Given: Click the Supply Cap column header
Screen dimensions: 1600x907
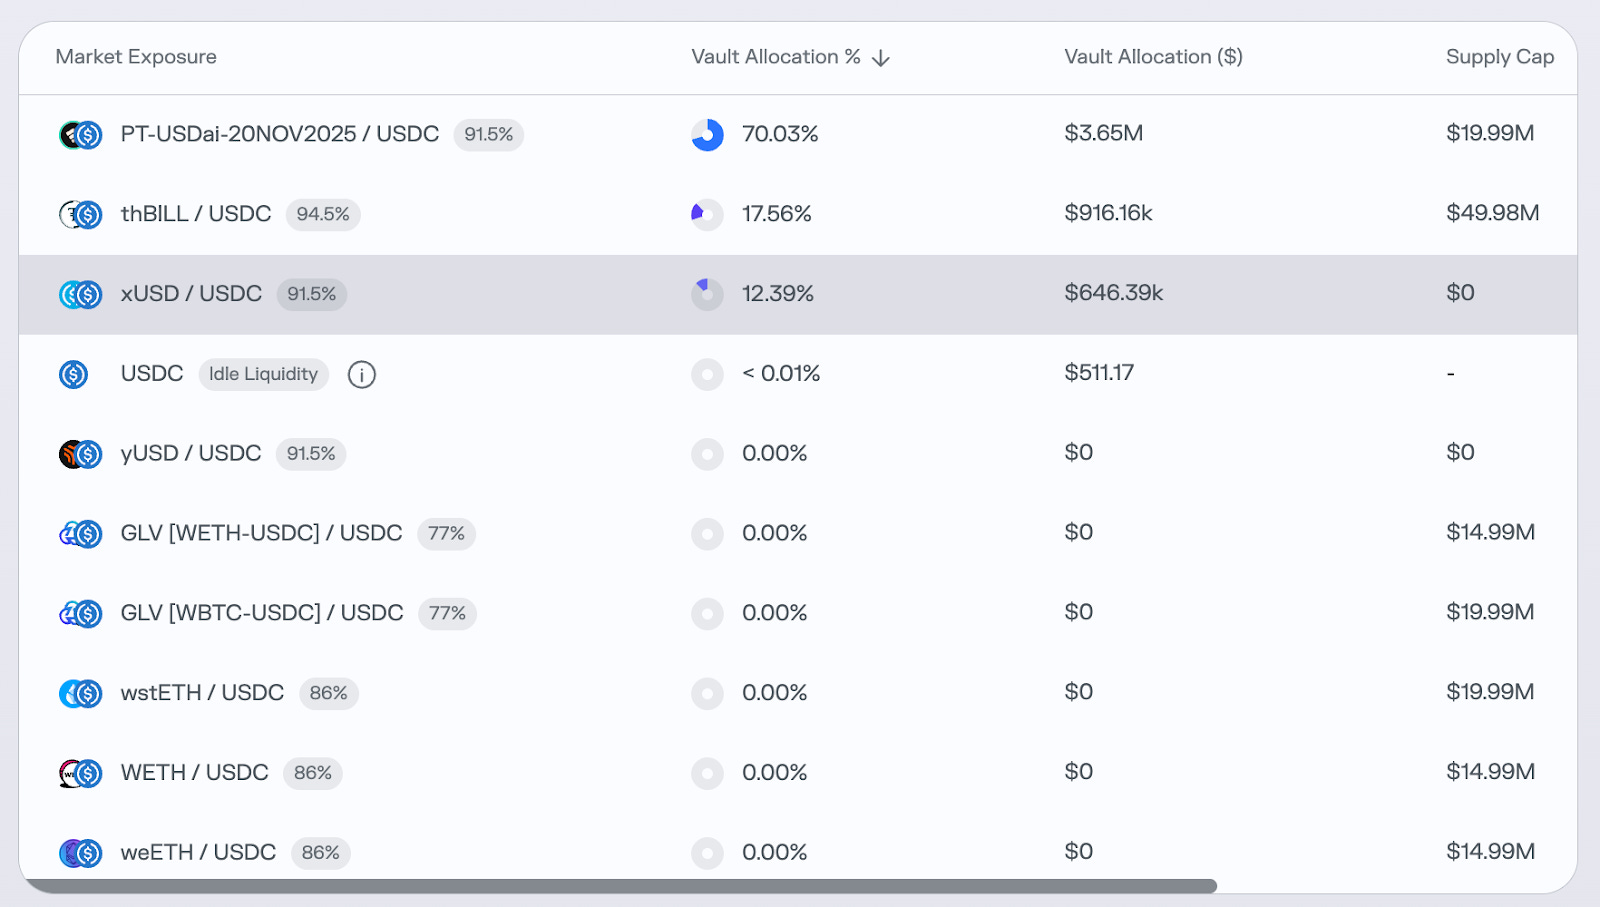Looking at the screenshot, I should point(1499,57).
